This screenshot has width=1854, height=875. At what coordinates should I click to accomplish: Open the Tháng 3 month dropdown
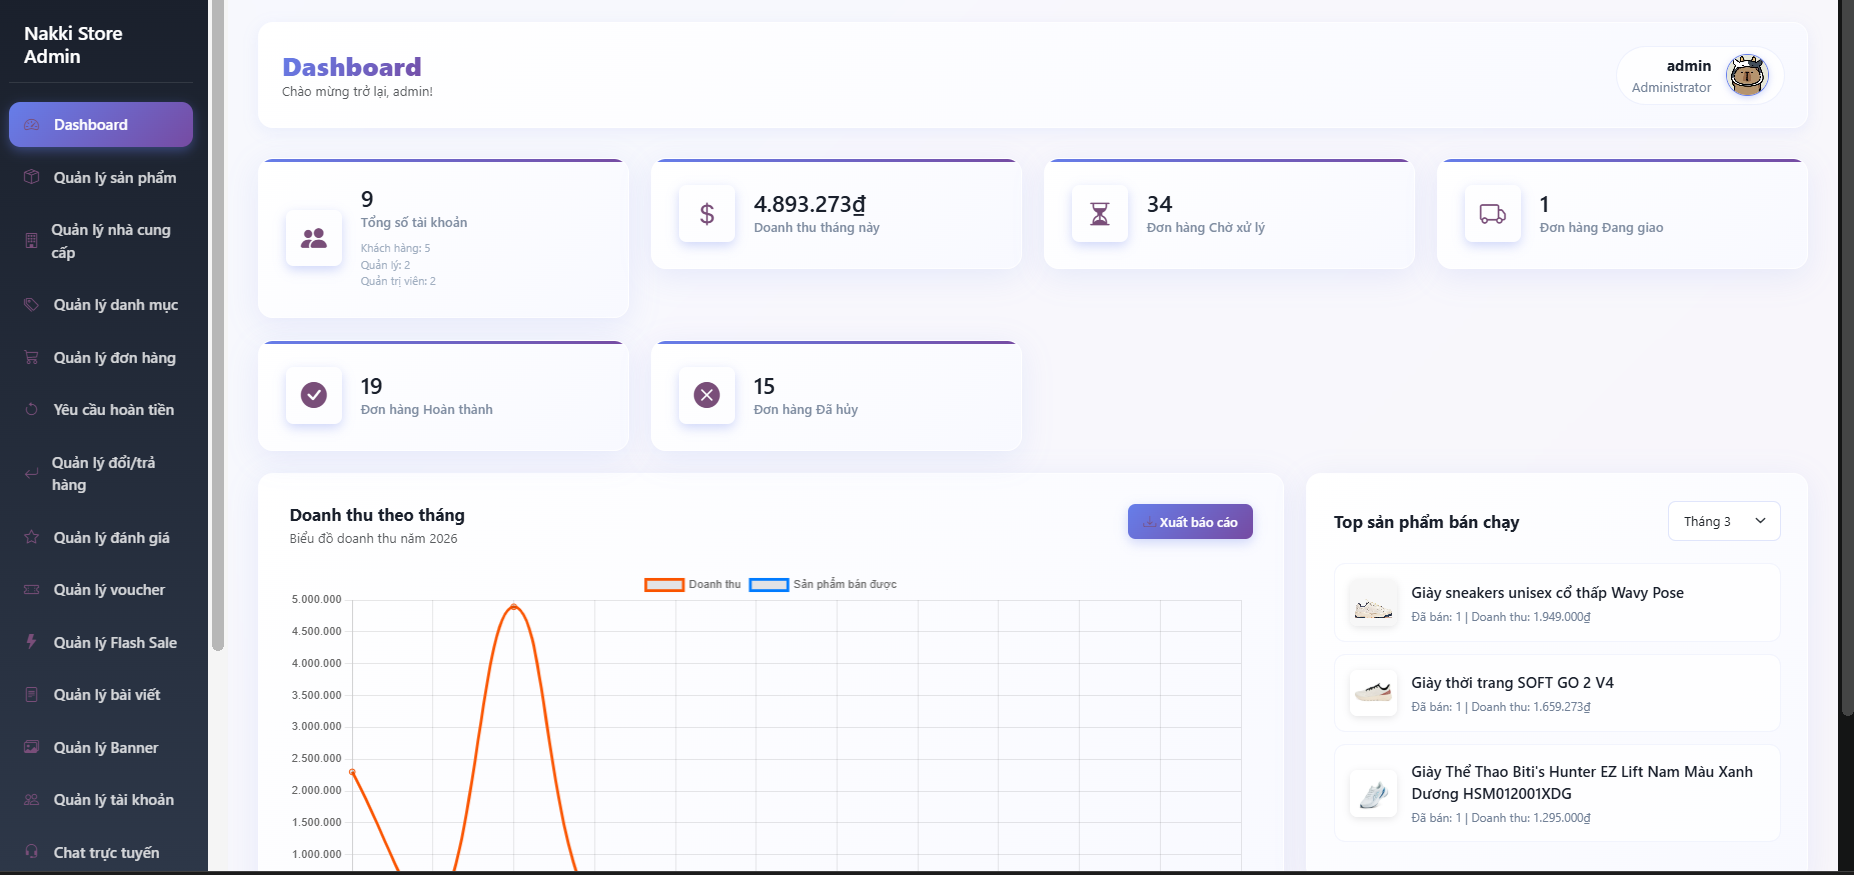(x=1723, y=521)
